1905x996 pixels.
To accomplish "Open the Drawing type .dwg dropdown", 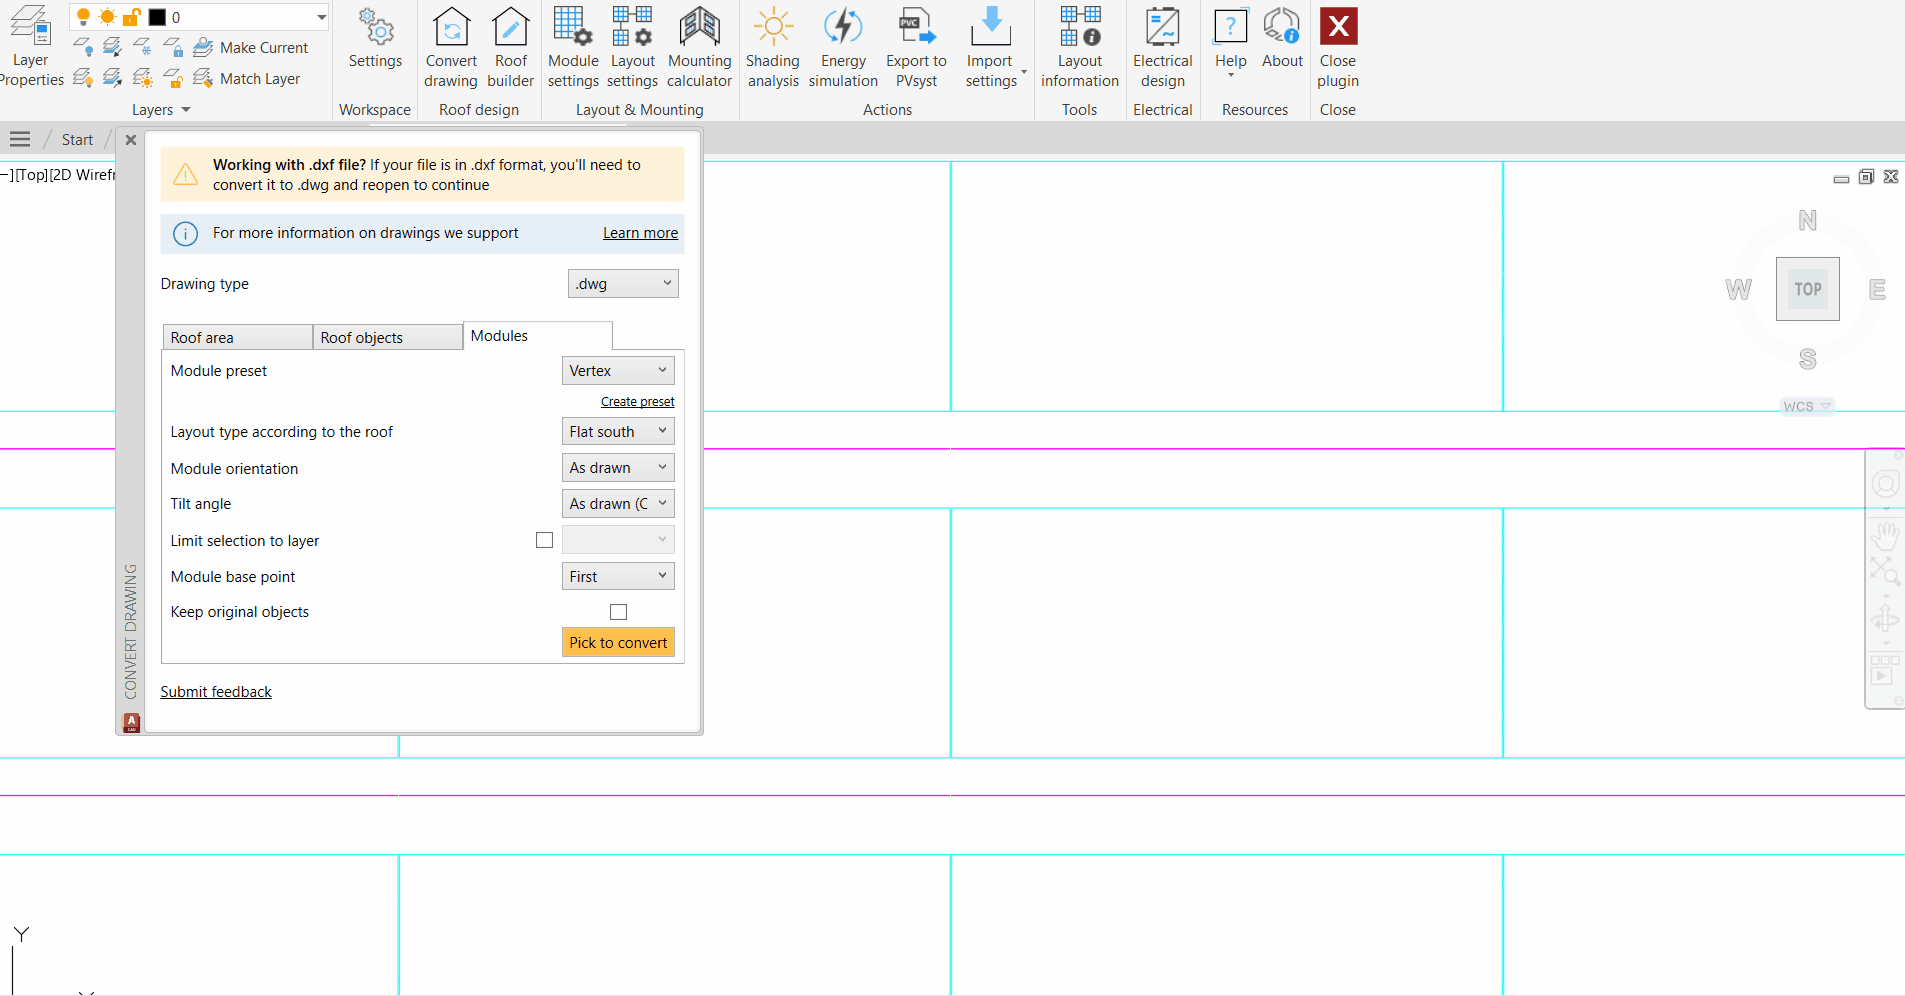I will pyautogui.click(x=623, y=284).
